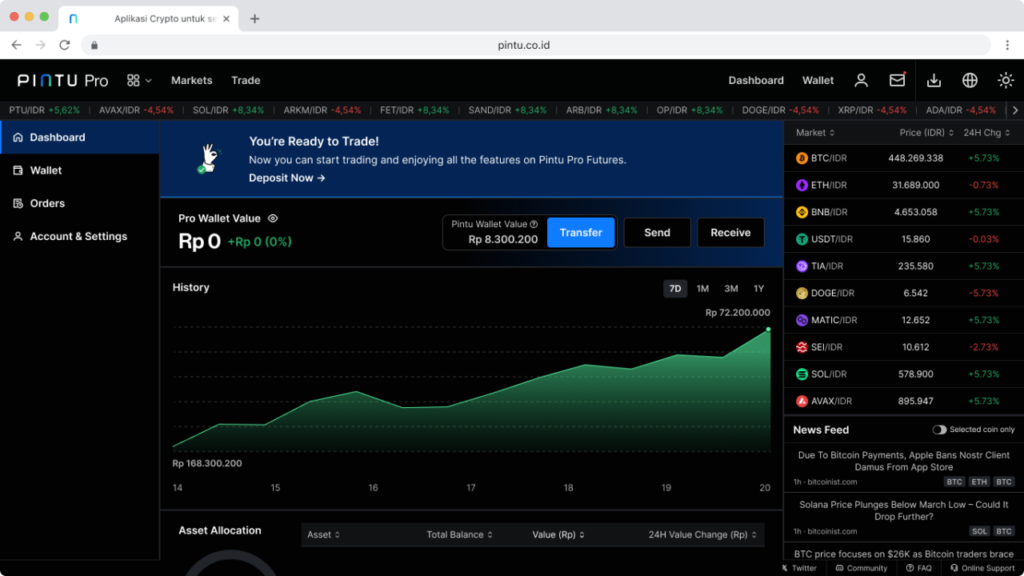Click the Send button
The height and width of the screenshot is (576, 1024).
pyautogui.click(x=657, y=232)
